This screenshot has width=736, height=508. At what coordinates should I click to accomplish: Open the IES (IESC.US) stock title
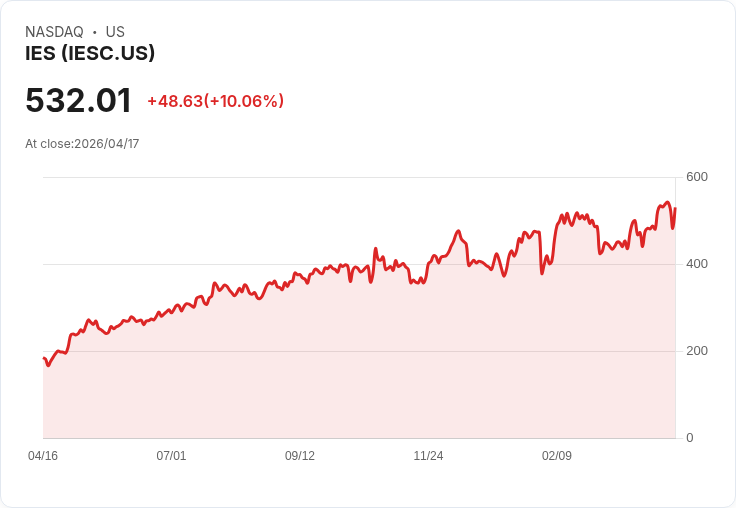[x=90, y=53]
